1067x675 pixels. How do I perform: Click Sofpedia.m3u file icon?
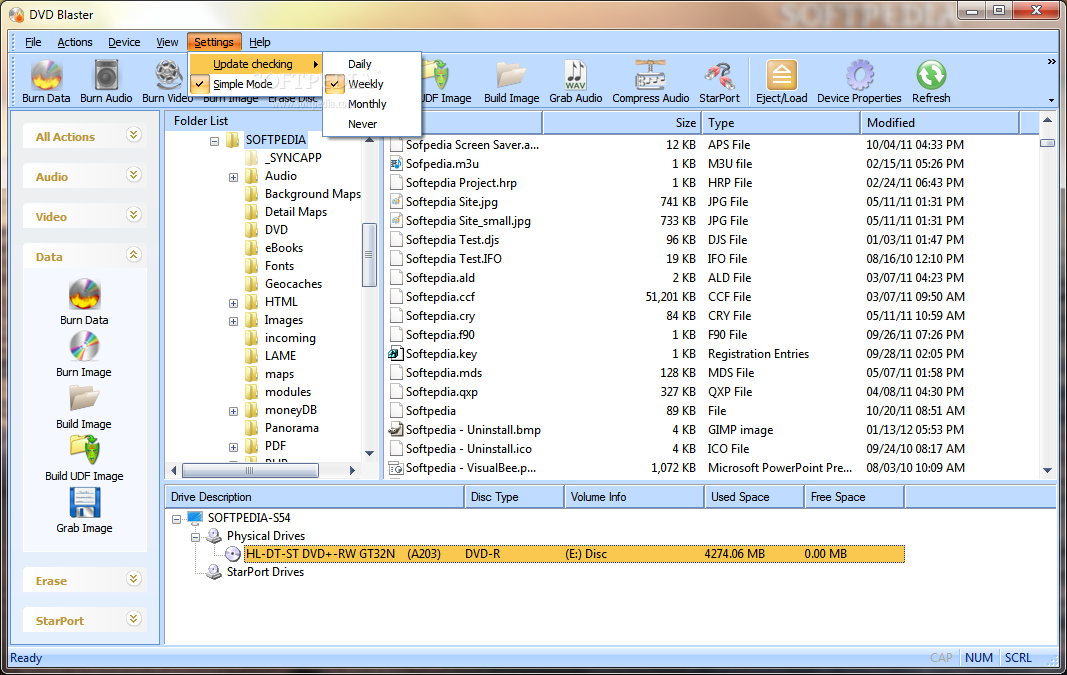pyautogui.click(x=396, y=164)
